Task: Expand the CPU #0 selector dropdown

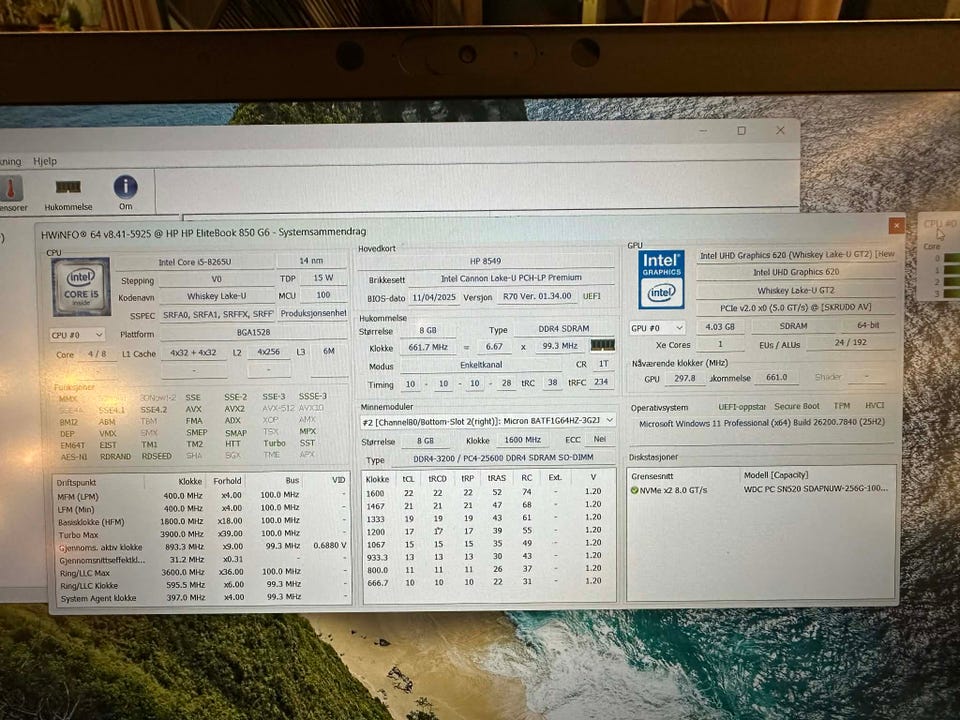Action: tap(77, 335)
